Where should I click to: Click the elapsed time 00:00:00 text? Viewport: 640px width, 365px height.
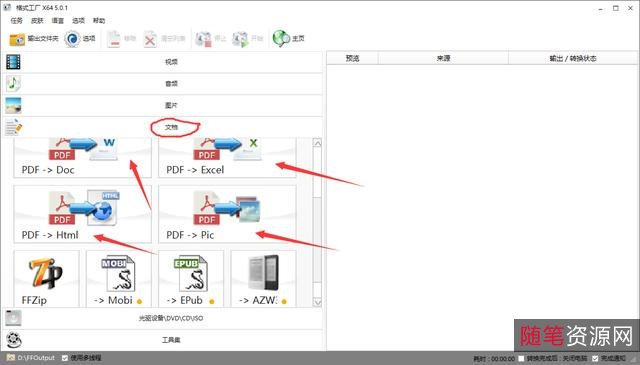503,358
